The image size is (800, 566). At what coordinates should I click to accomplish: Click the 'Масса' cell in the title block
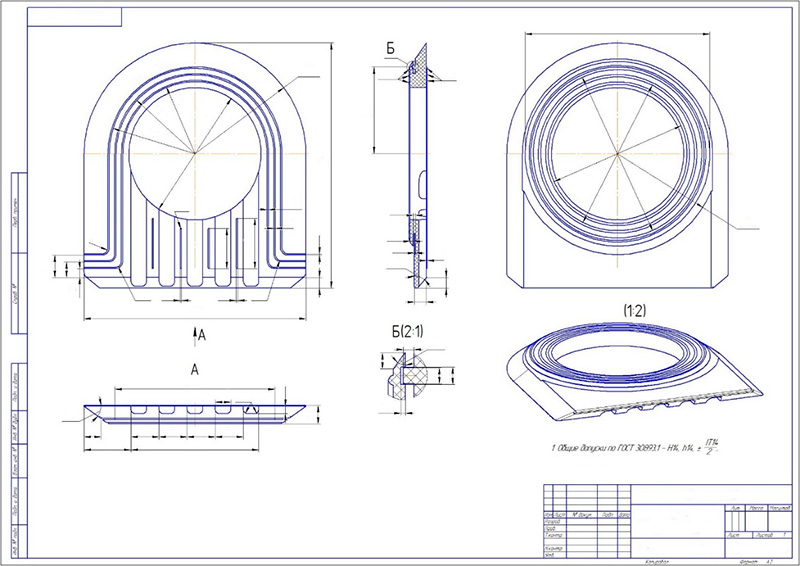coord(757,508)
